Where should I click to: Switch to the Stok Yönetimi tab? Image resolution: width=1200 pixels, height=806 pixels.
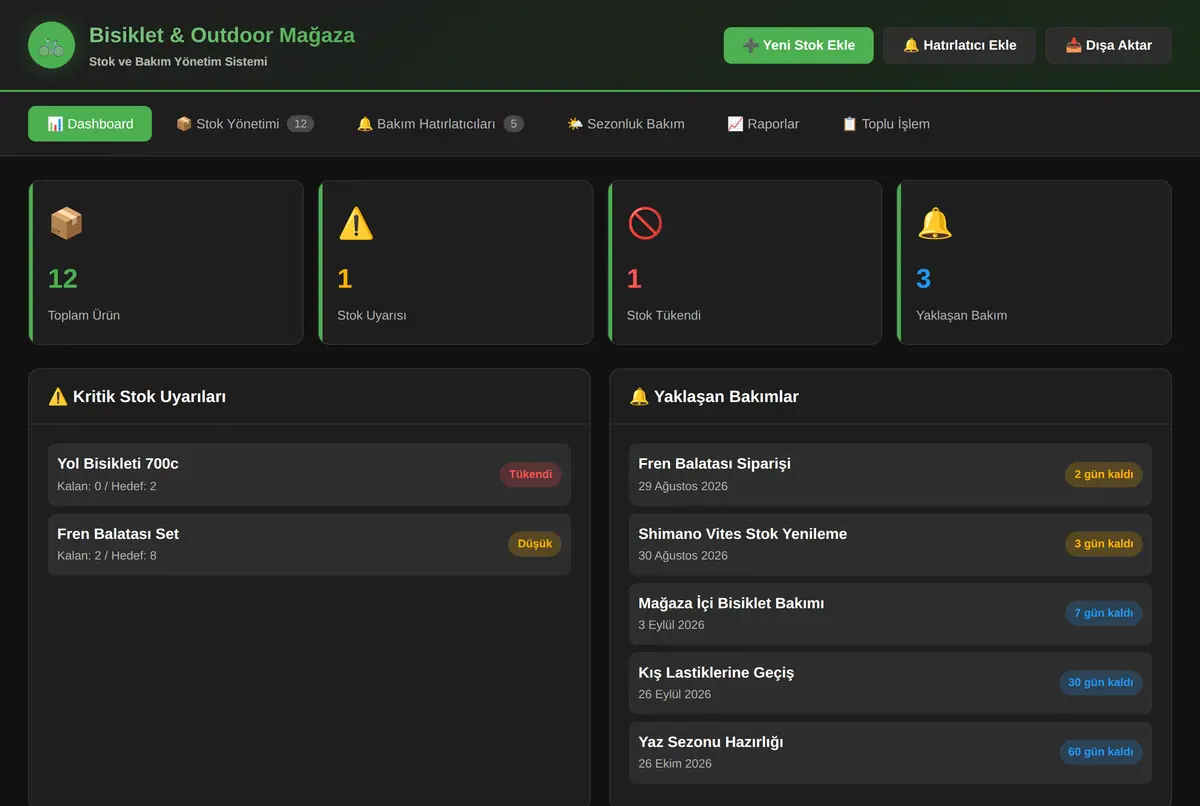pyautogui.click(x=245, y=124)
